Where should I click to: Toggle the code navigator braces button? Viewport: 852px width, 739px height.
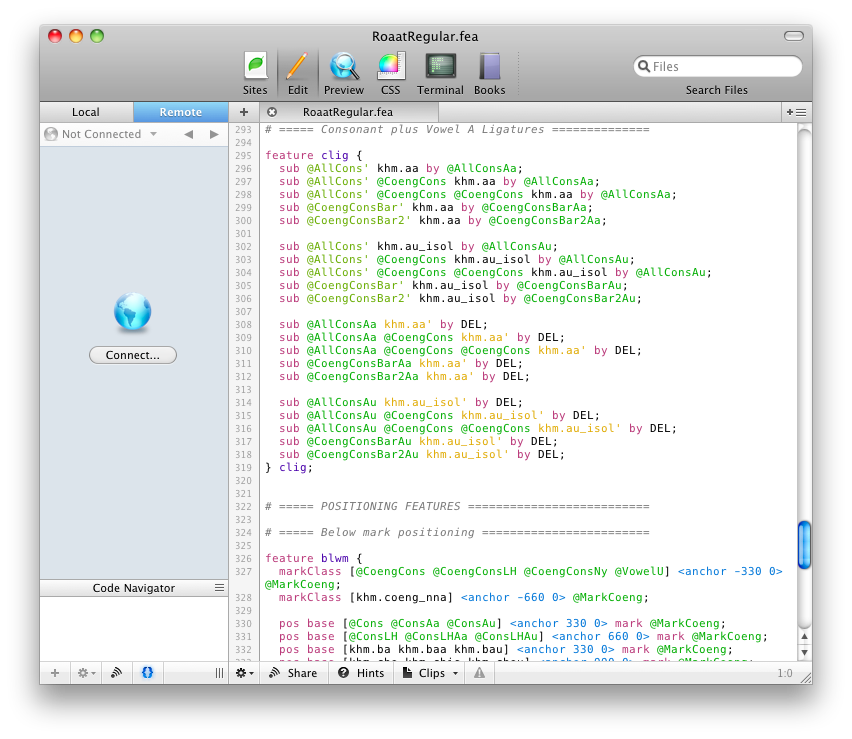(x=147, y=673)
